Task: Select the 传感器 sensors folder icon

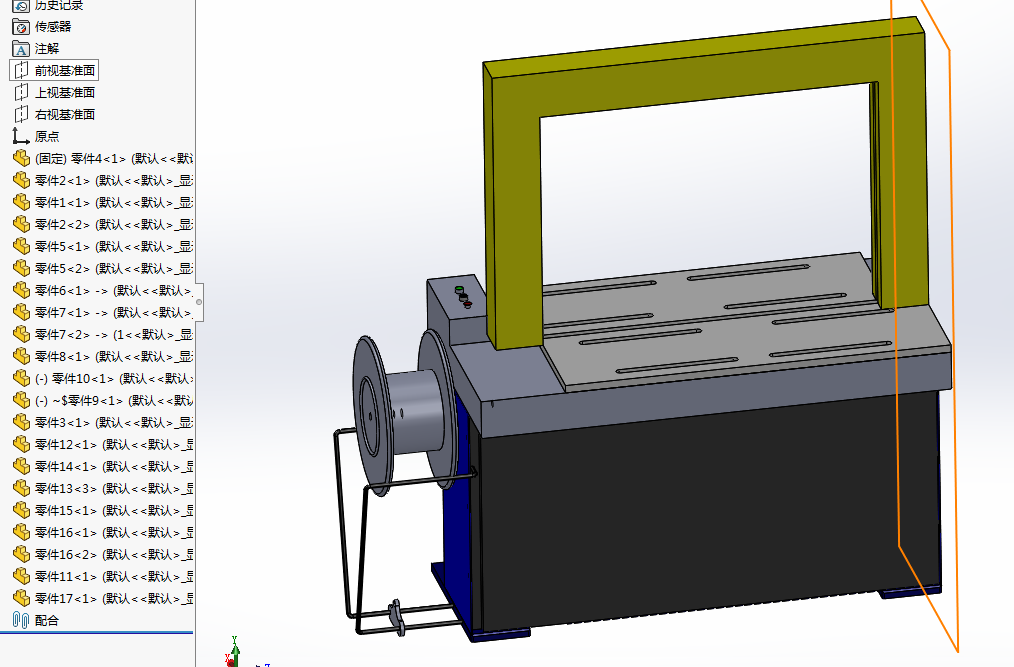Action: click(21, 27)
